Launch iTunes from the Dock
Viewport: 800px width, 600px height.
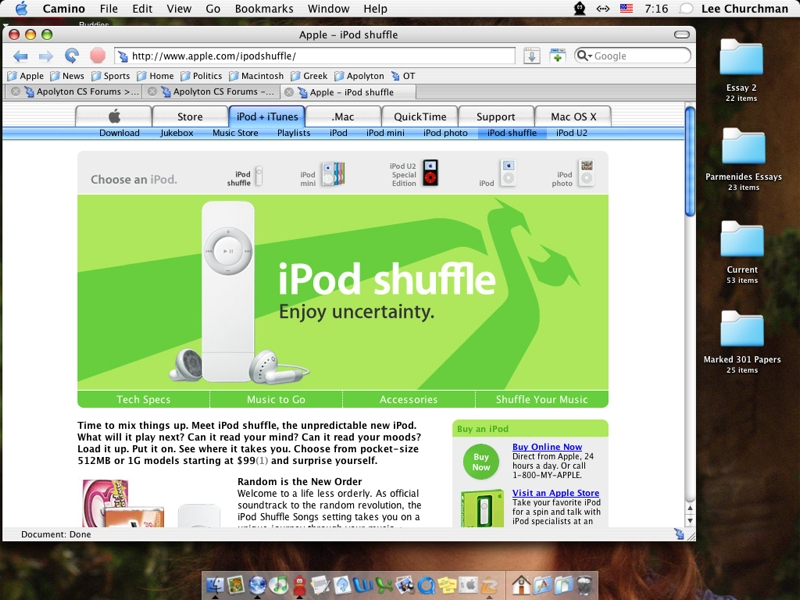click(x=280, y=585)
